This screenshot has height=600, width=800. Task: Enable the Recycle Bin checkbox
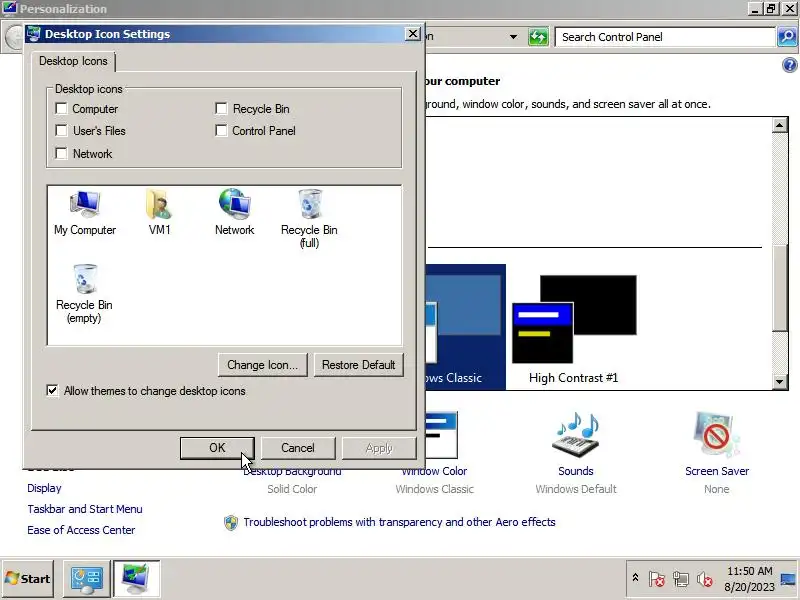[221, 109]
